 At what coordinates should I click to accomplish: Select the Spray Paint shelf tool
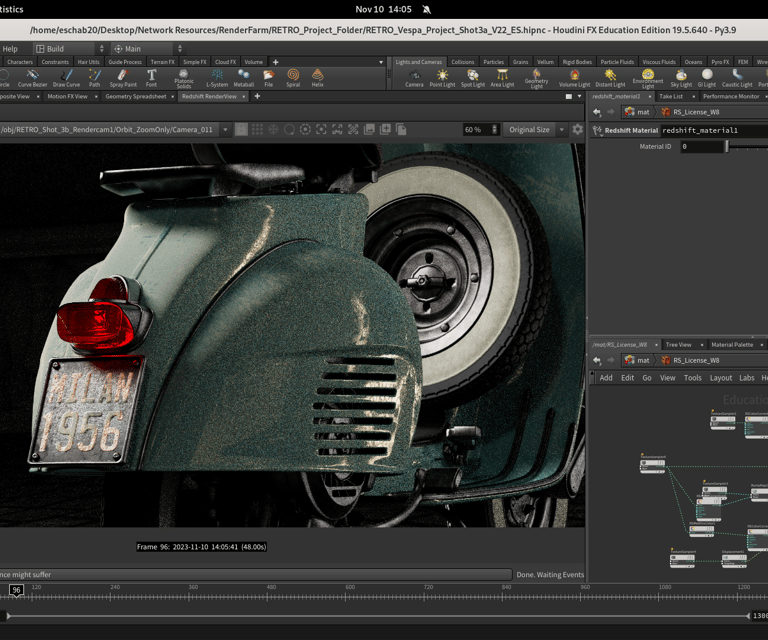123,77
